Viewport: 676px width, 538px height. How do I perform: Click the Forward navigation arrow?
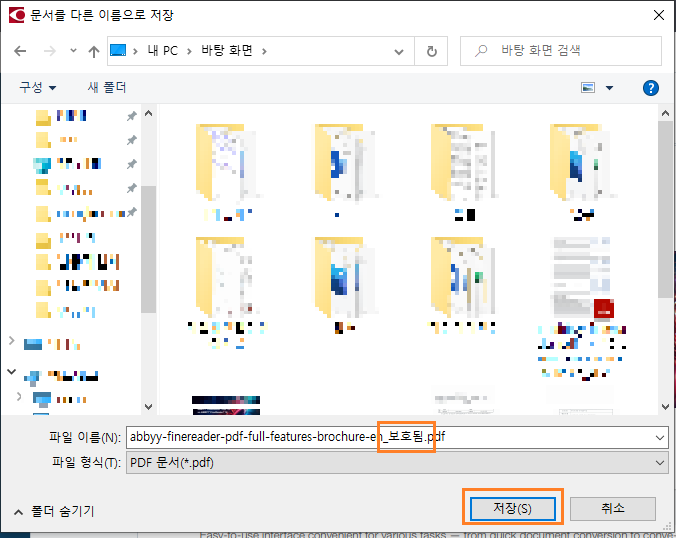(x=50, y=51)
